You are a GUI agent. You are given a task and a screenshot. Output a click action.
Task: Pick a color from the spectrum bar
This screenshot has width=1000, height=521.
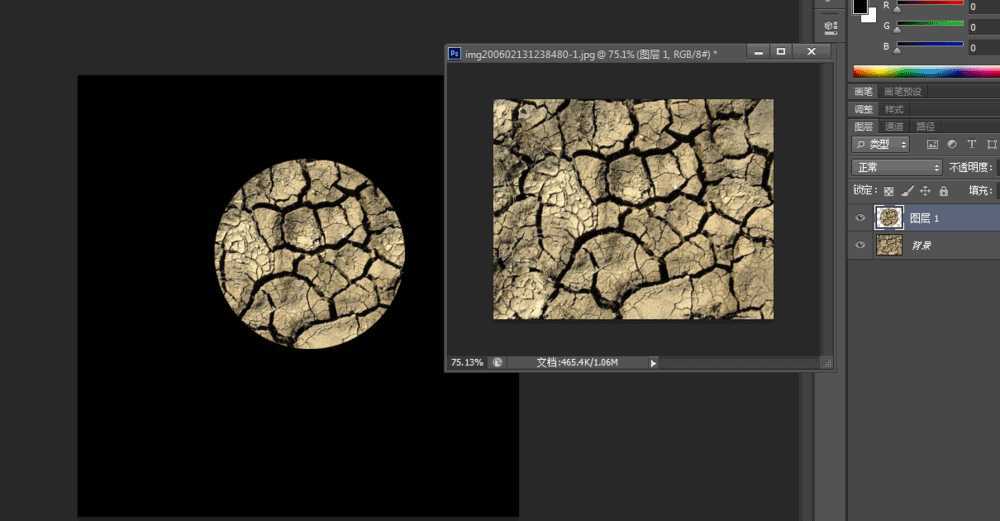pyautogui.click(x=925, y=71)
